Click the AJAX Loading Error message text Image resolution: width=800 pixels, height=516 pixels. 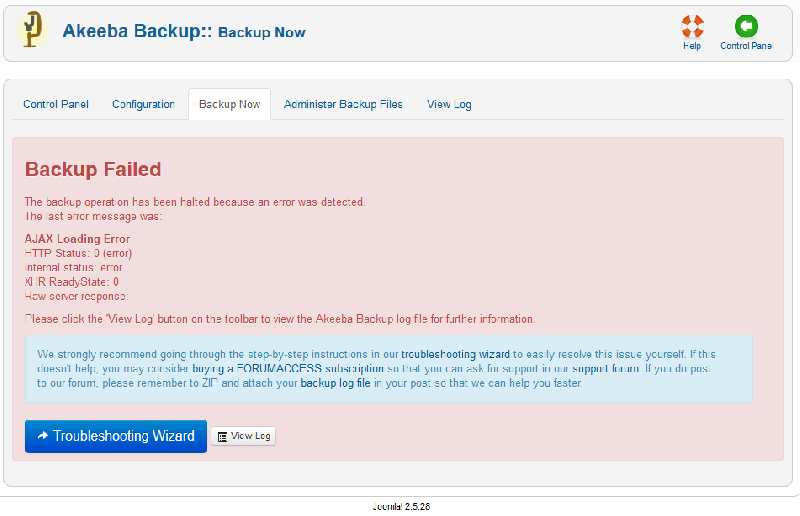77,239
